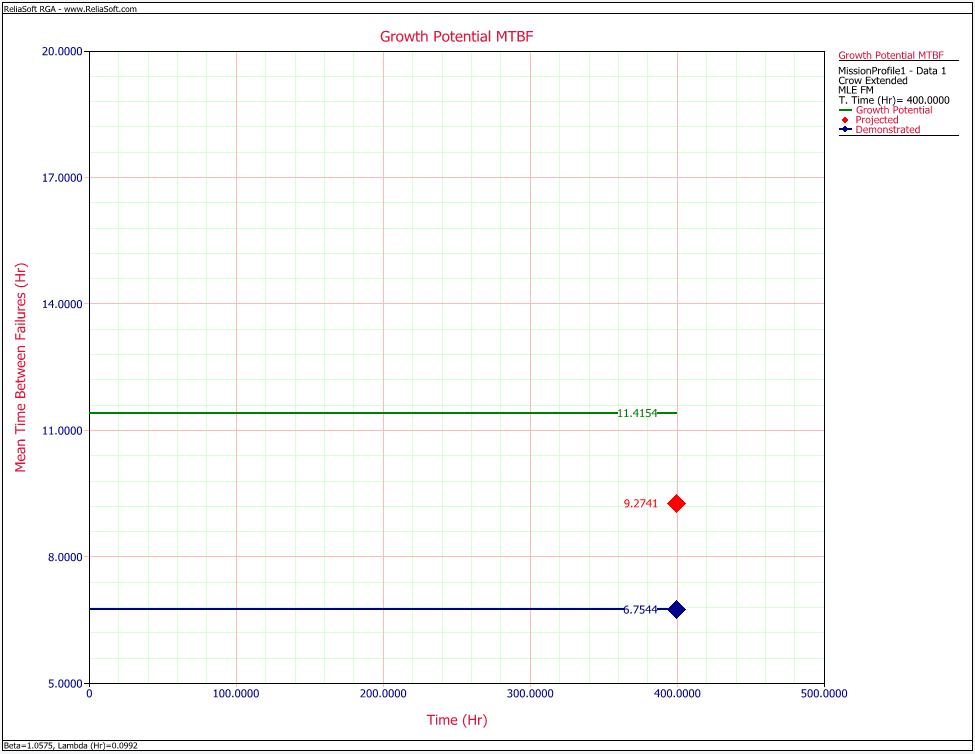Click the chart title Growth Potential MTBF

coord(456,37)
